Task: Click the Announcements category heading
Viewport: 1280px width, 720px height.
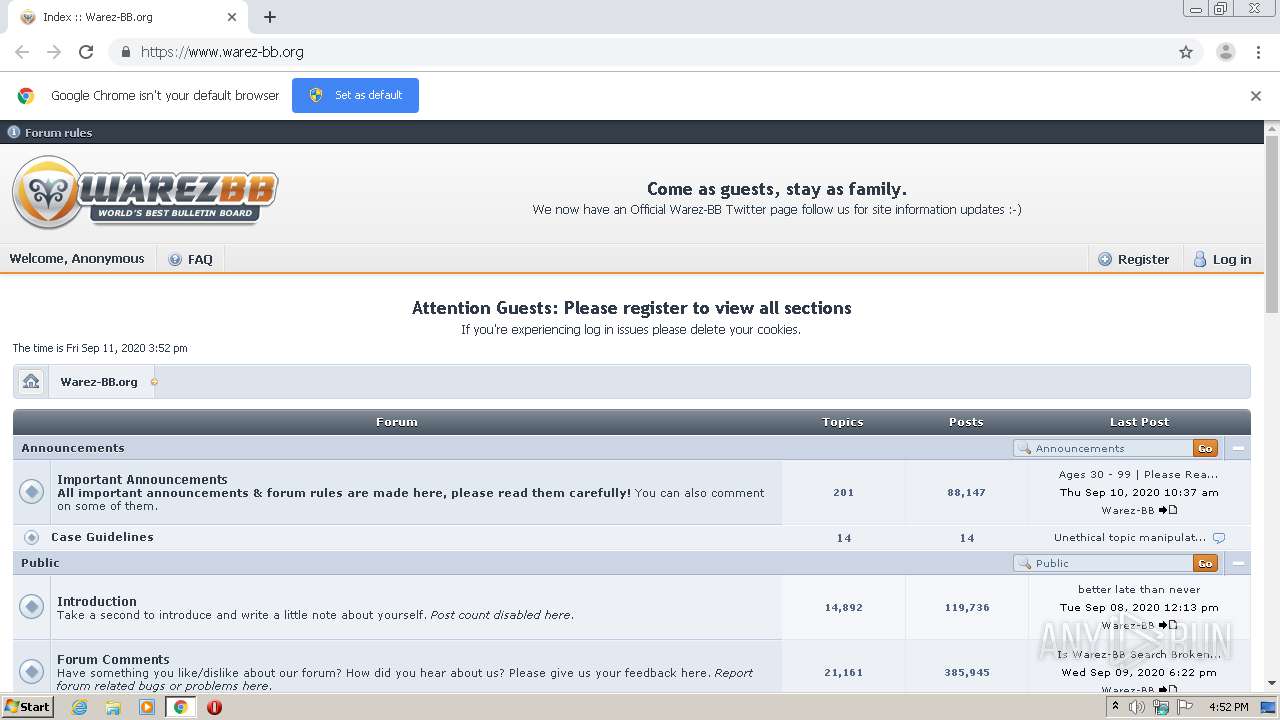Action: pos(73,448)
